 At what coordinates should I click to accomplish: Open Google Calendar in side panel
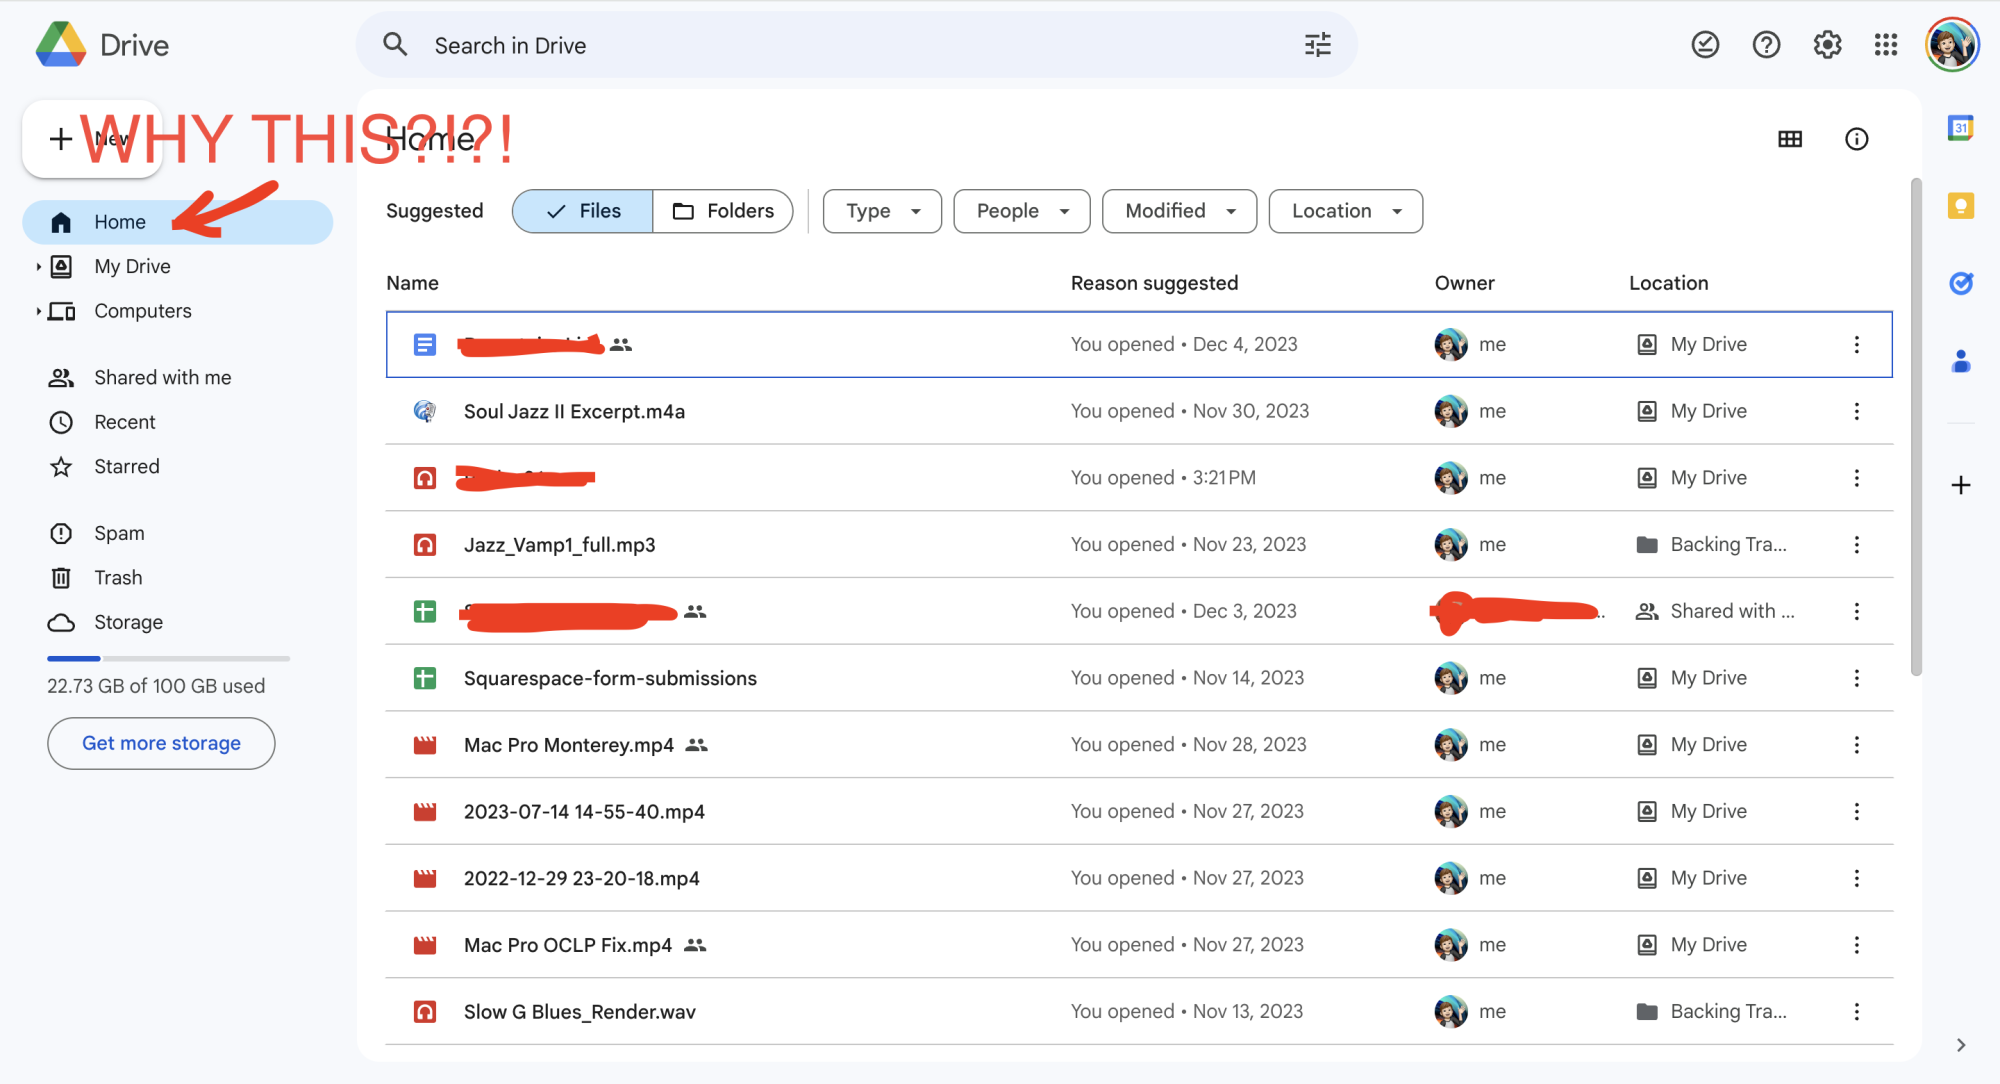1960,128
